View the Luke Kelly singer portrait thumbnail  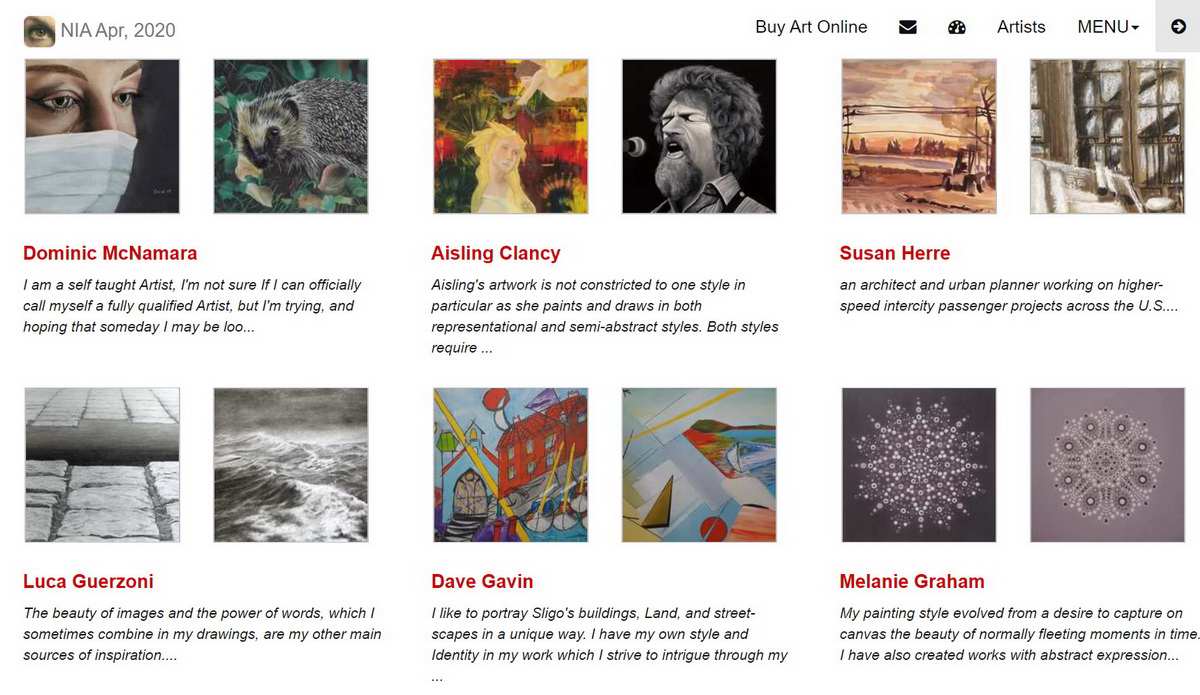click(698, 136)
